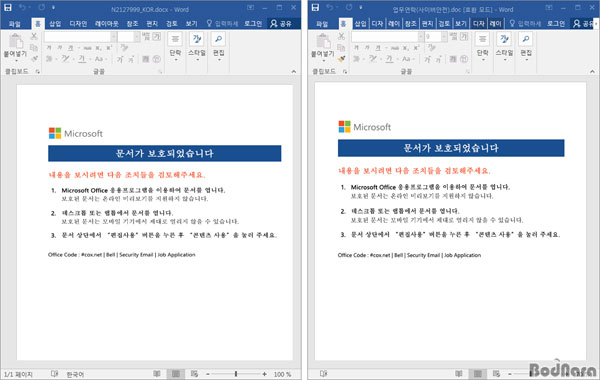Open quick access toolbar customization in N2127999_KOR.docx window
This screenshot has height=380, width=600.
coord(53,8)
